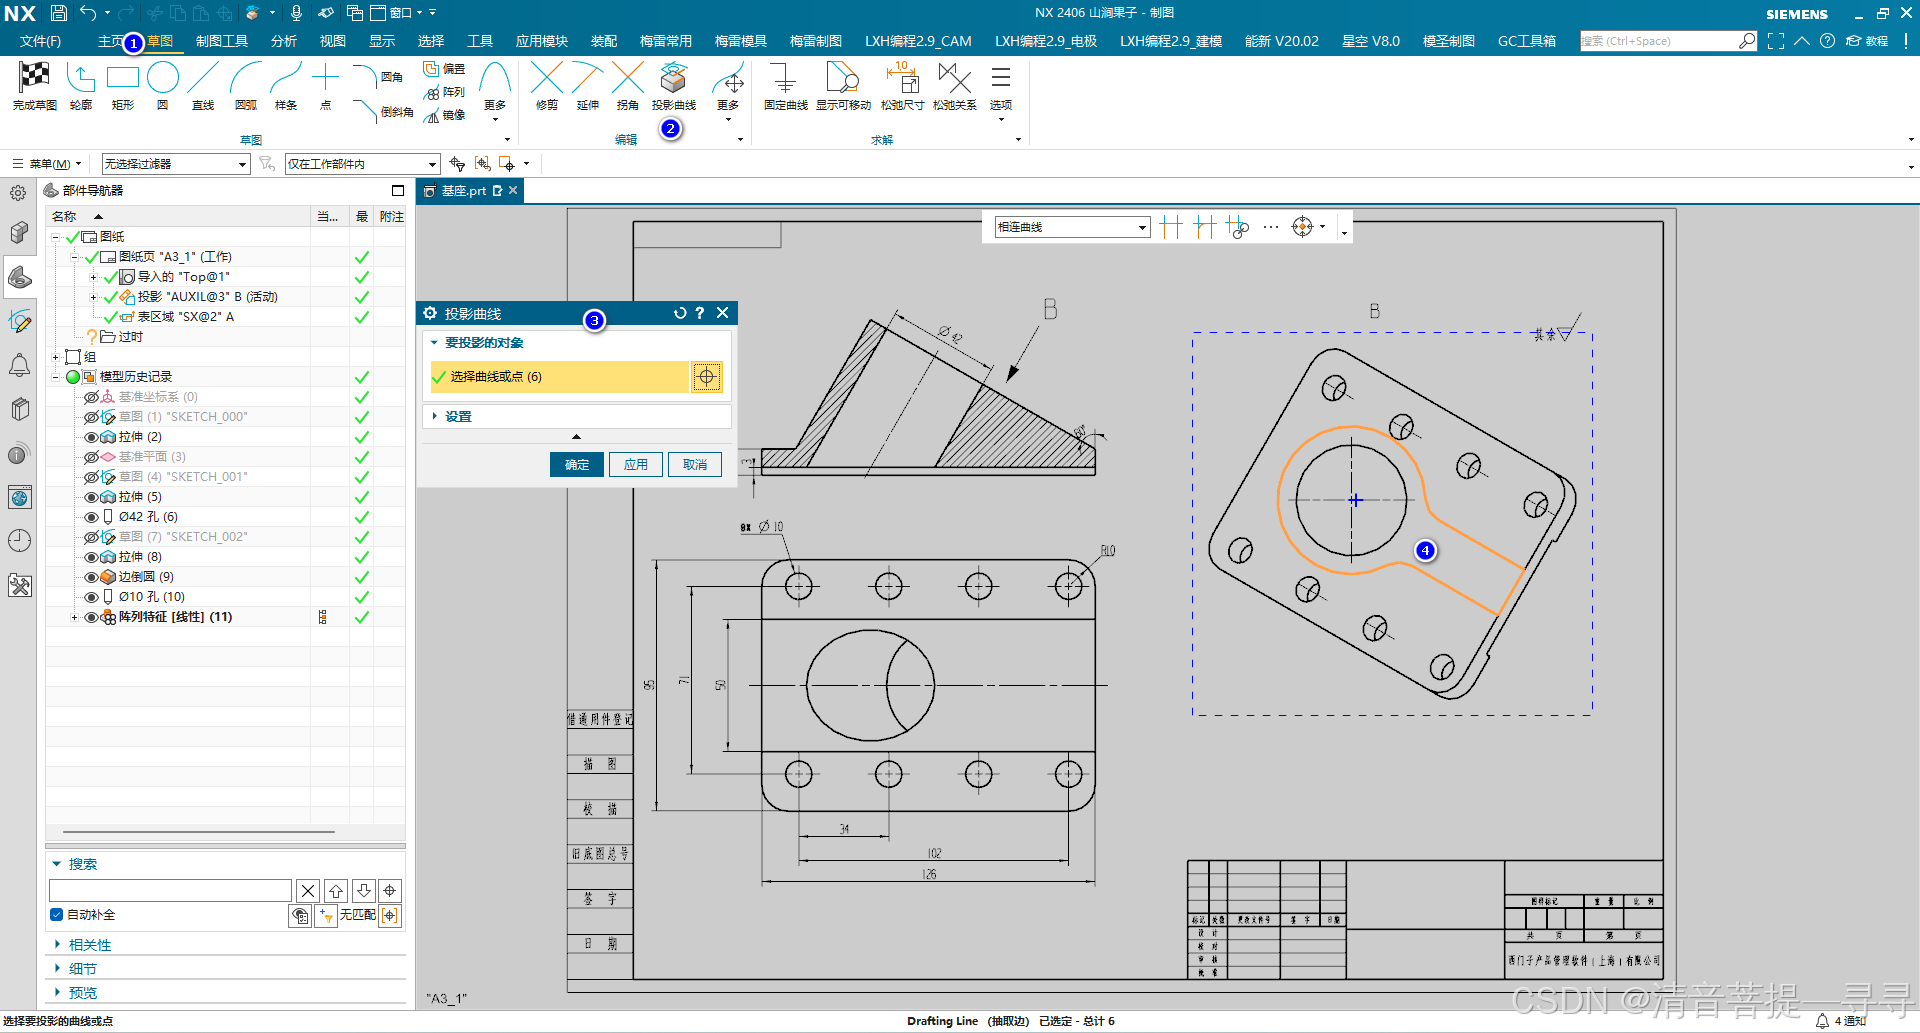This screenshot has height=1033, width=1920.
Task: Open the Project Curve (投影曲线) tool
Action: pos(674,78)
